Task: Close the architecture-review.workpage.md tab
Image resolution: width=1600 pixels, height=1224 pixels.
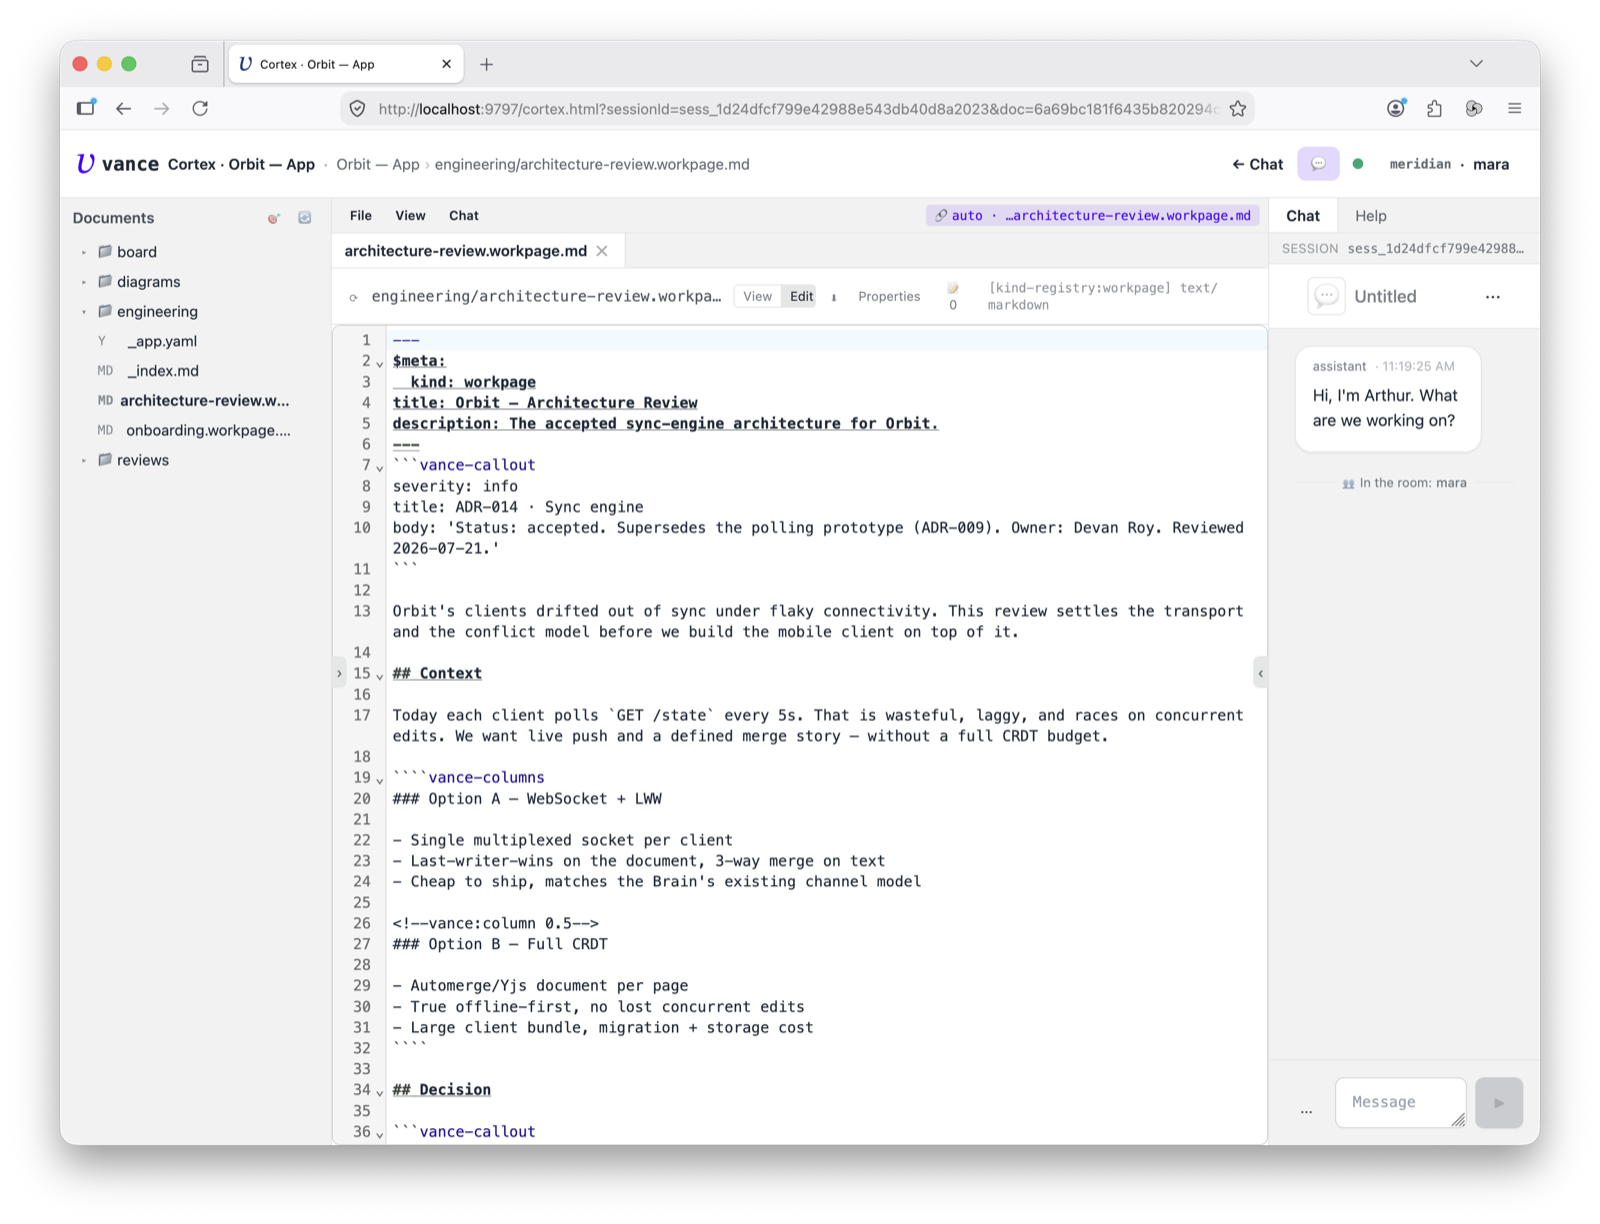Action: pos(602,251)
